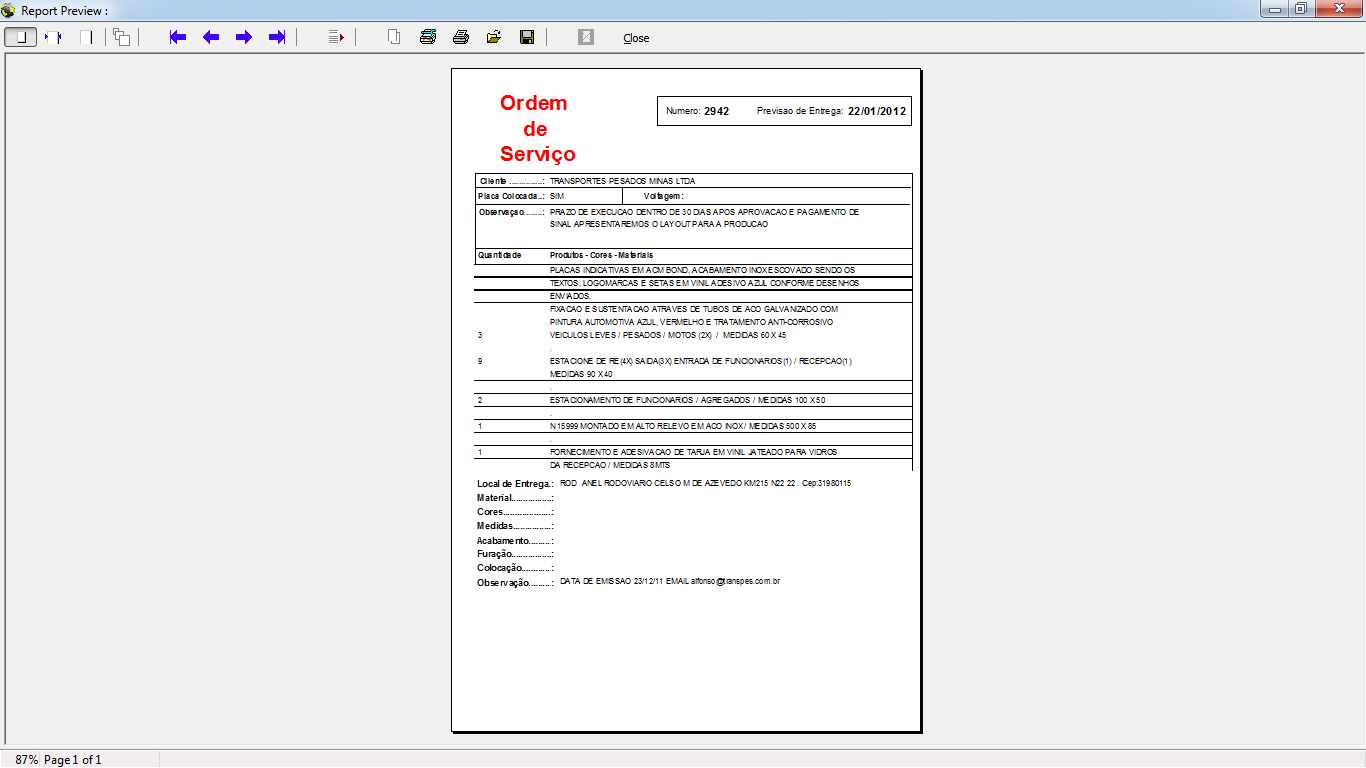Click the 'N 15999 MONTADO EM ALTO RELEVO' line
This screenshot has width=1366, height=768.
click(683, 426)
